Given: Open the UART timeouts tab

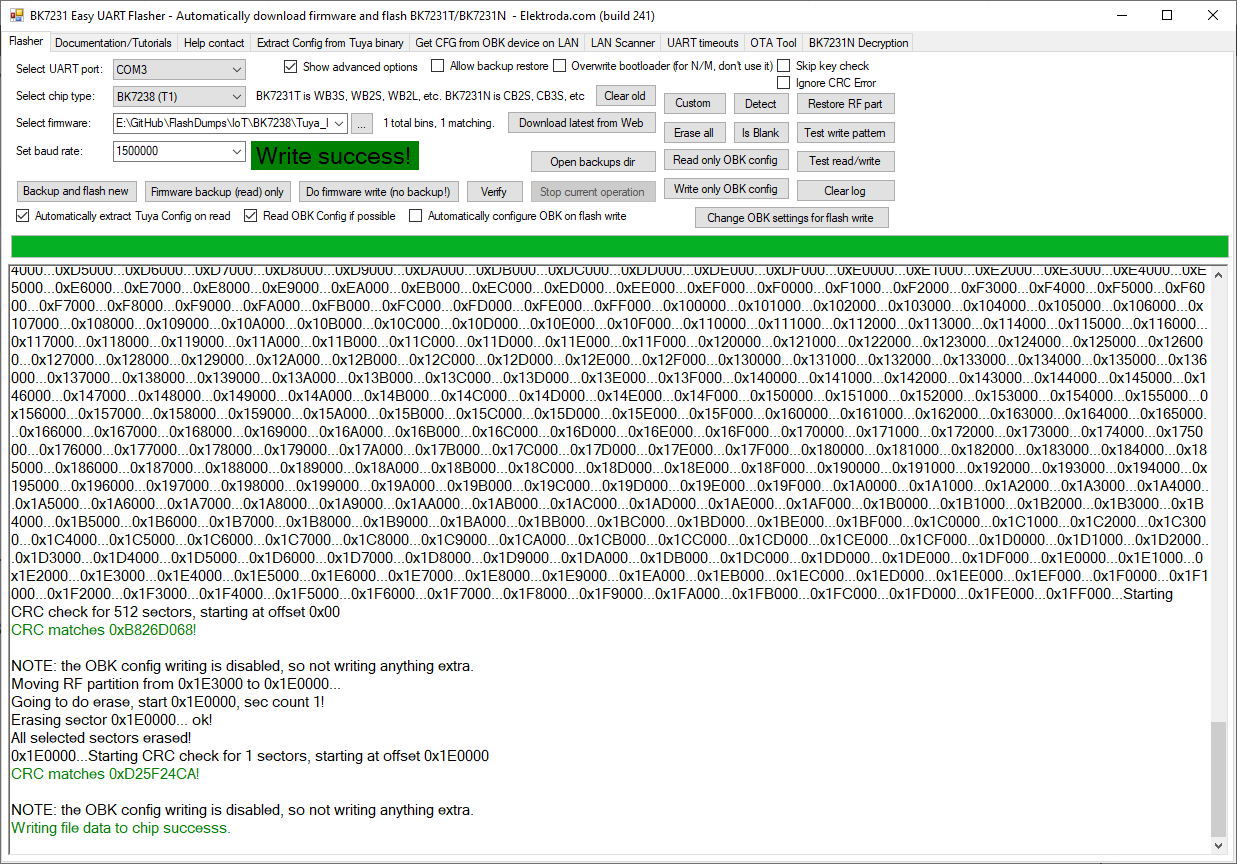Looking at the screenshot, I should (x=703, y=43).
